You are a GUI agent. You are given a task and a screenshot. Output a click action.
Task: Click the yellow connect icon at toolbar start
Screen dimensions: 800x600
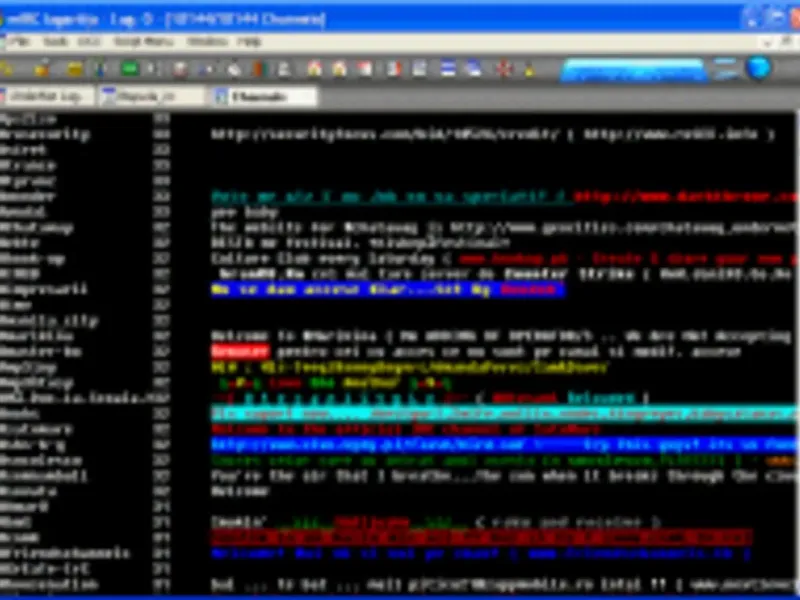[x=7, y=69]
